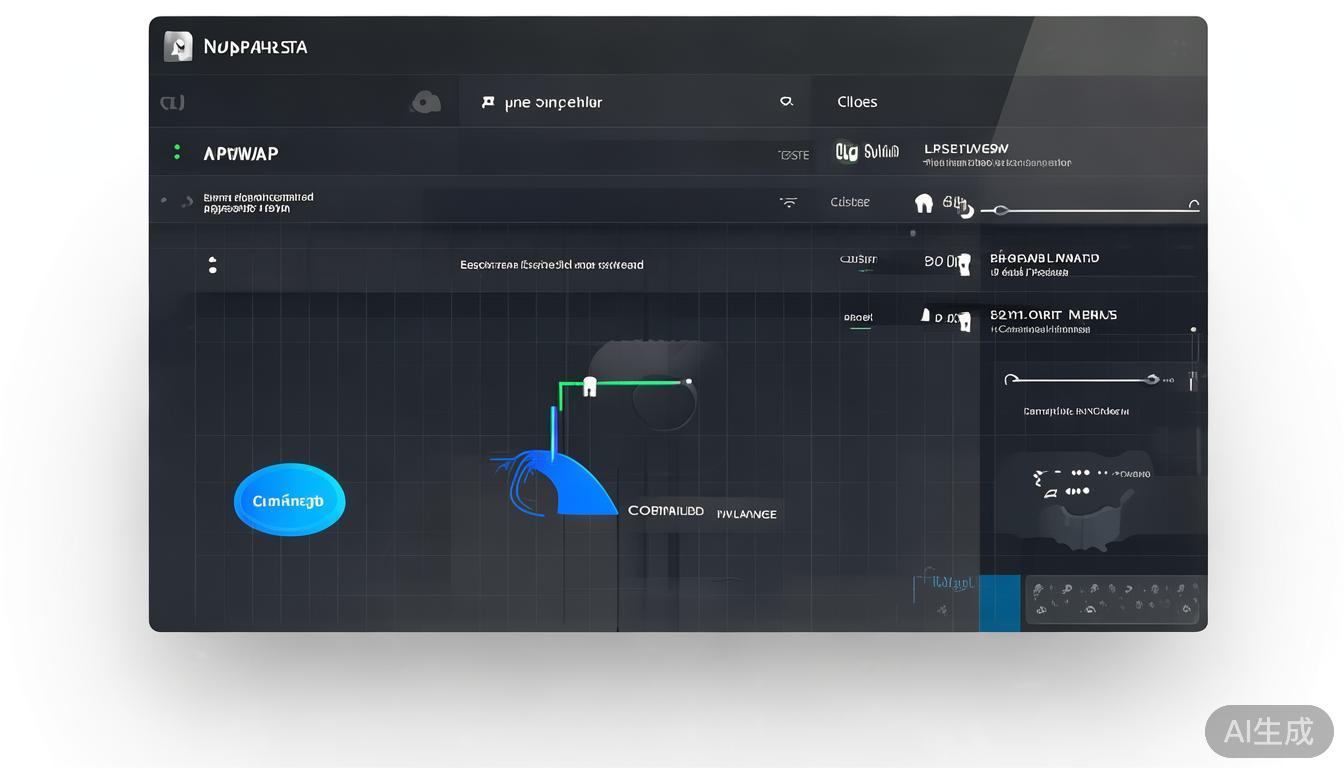Click the app logo beside the NUPPAHRSTA title
1344x768 pixels.
[x=178, y=47]
